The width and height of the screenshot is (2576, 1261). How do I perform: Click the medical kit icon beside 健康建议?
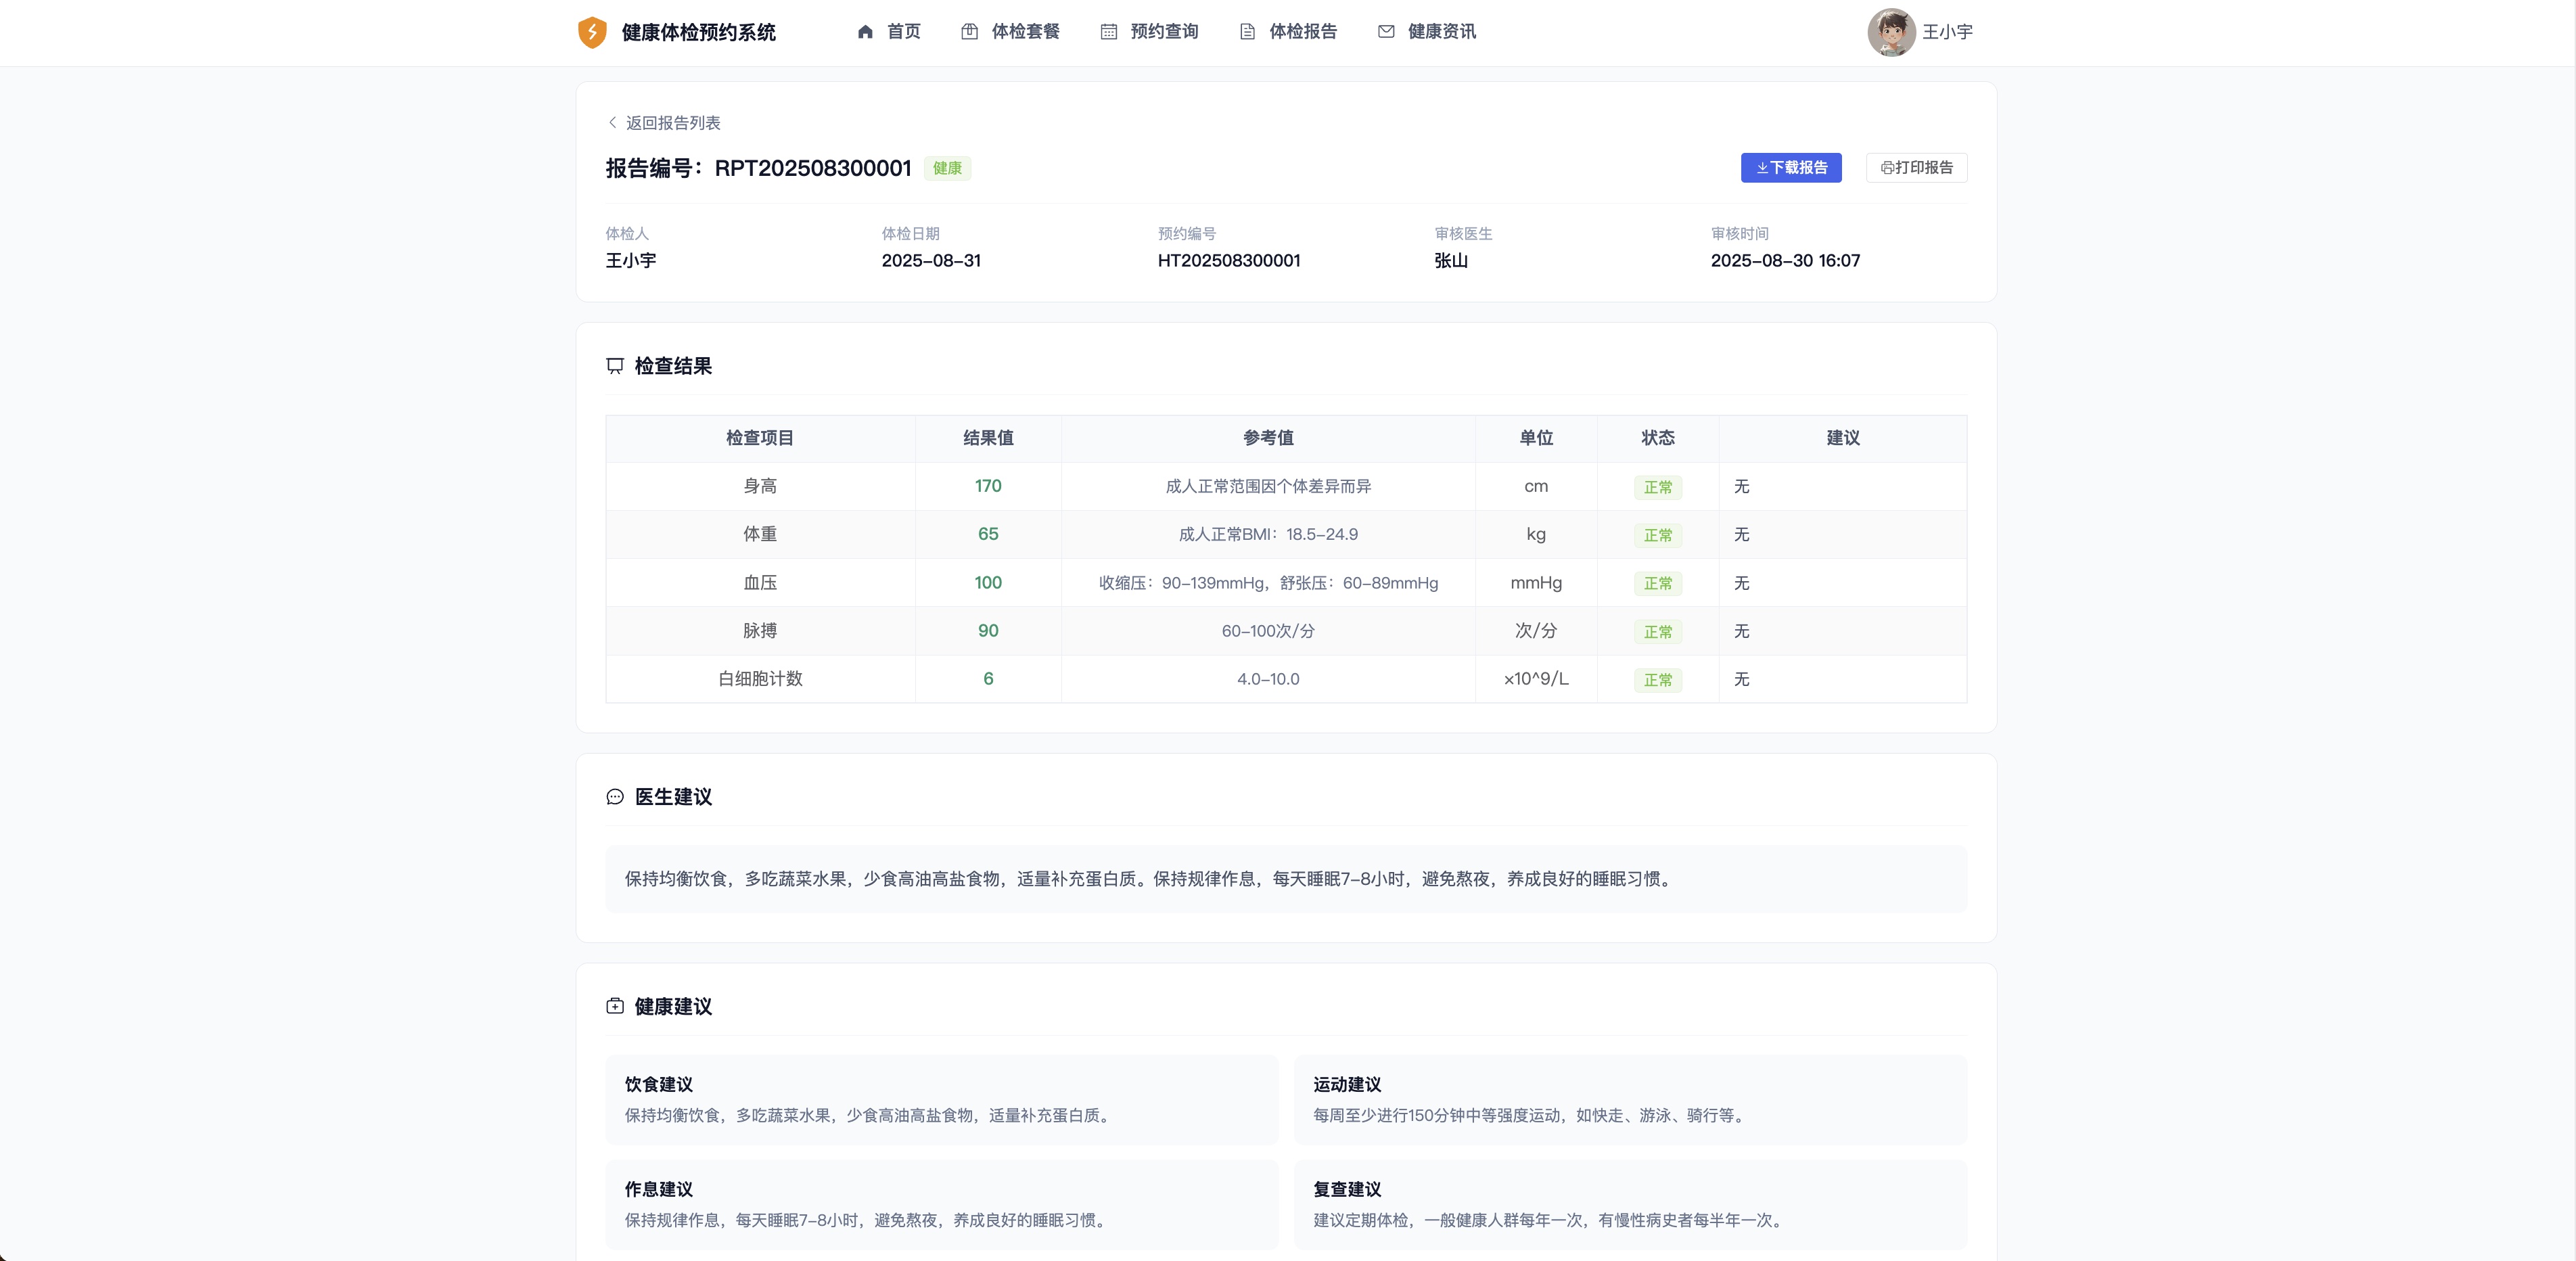coord(615,1006)
